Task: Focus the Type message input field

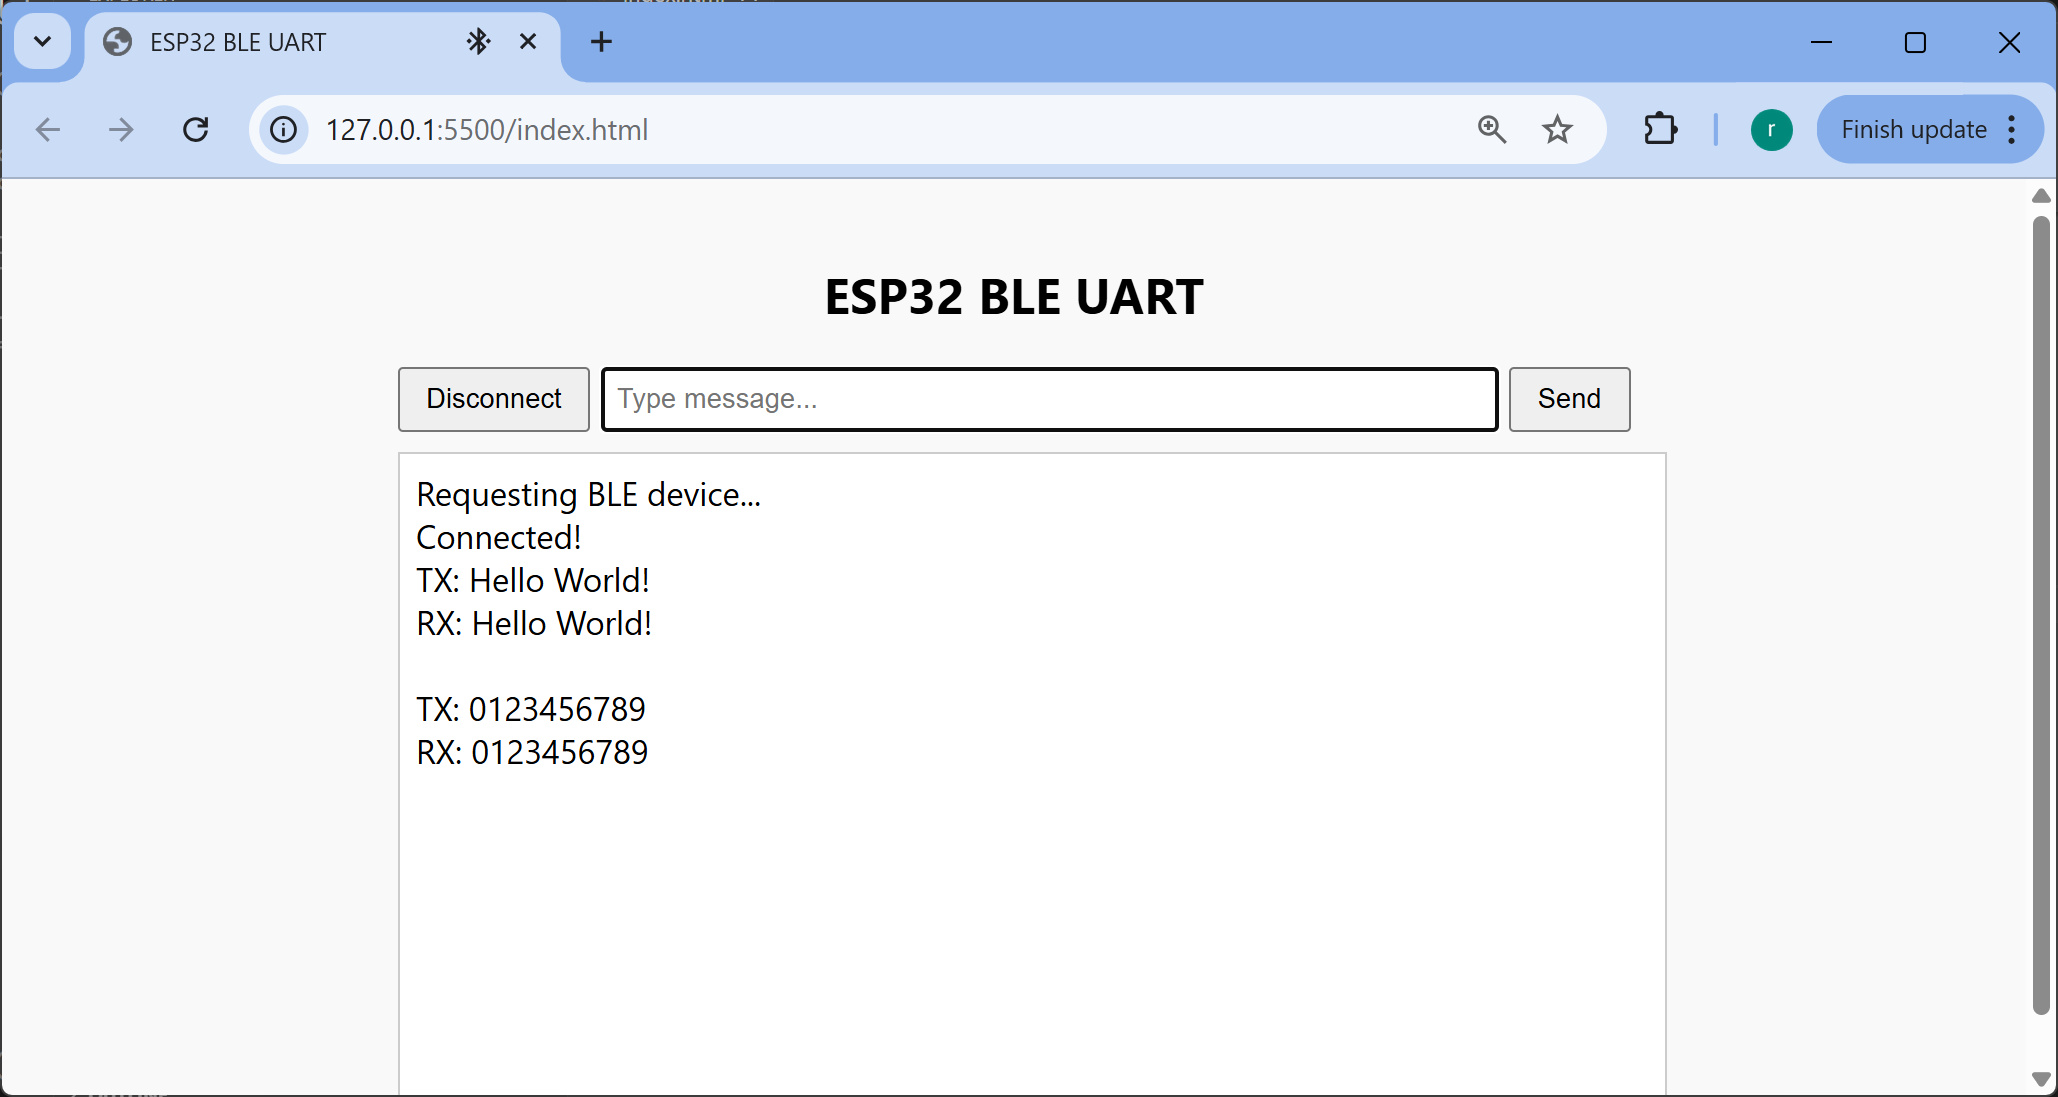Action: [x=1049, y=399]
